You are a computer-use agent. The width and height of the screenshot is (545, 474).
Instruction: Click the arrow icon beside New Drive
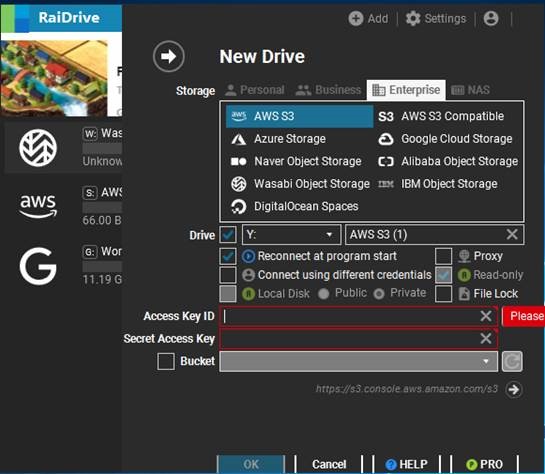pyautogui.click(x=169, y=56)
